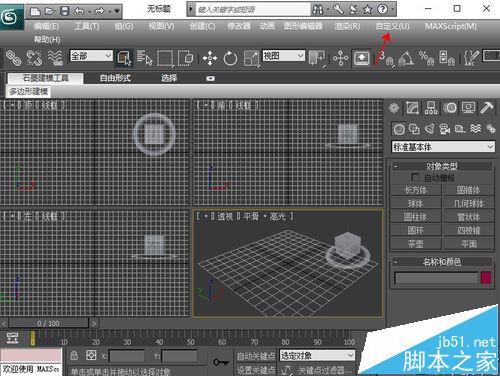This screenshot has width=500, height=376.
Task: Click the Unlink Selection icon
Action: coord(34,58)
